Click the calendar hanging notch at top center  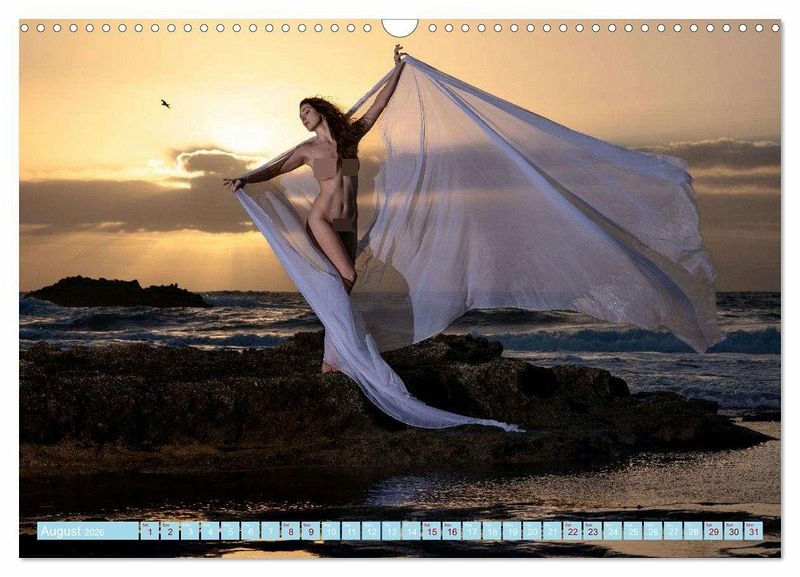point(400,28)
